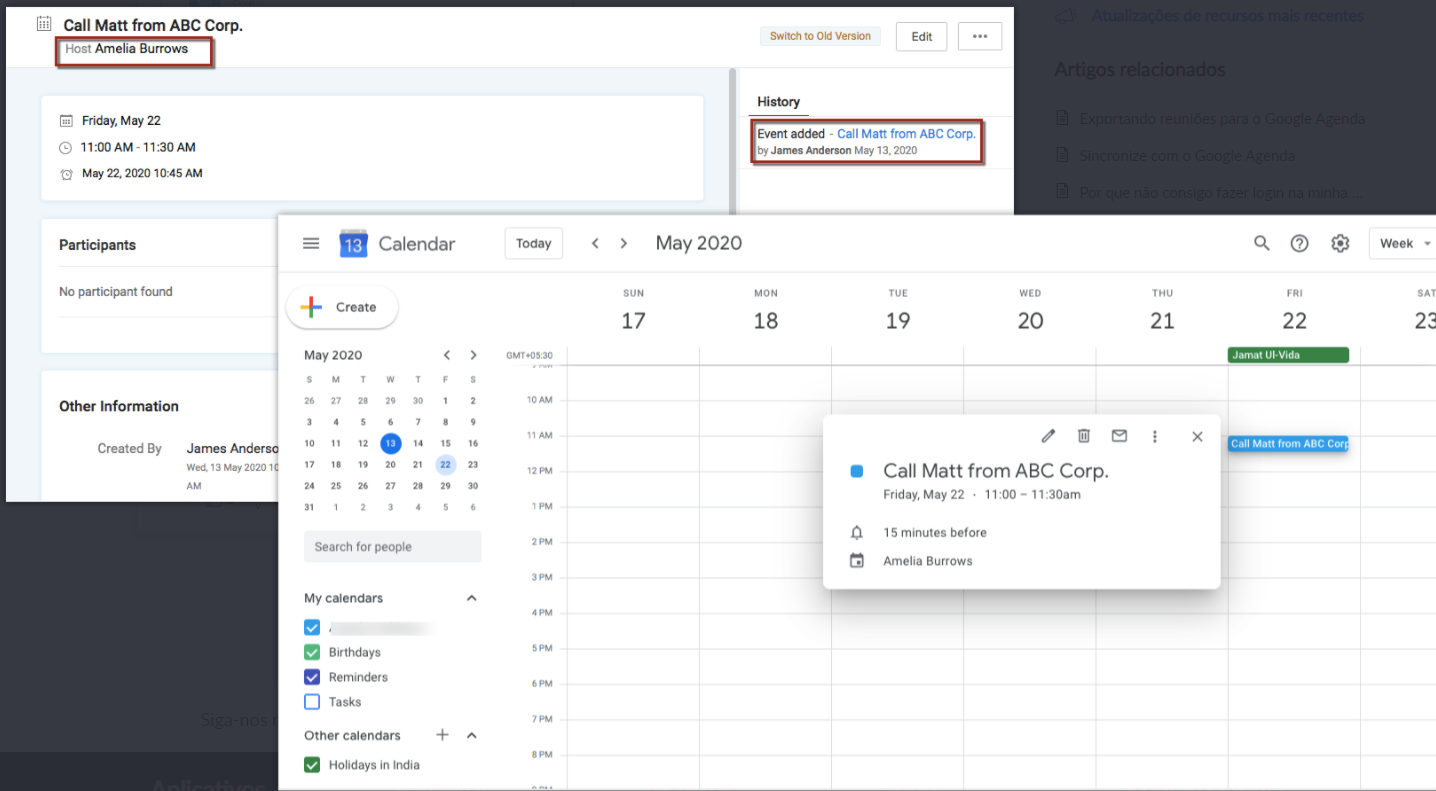Select day 22 in mini calendar
The width and height of the screenshot is (1436, 791).
(446, 464)
